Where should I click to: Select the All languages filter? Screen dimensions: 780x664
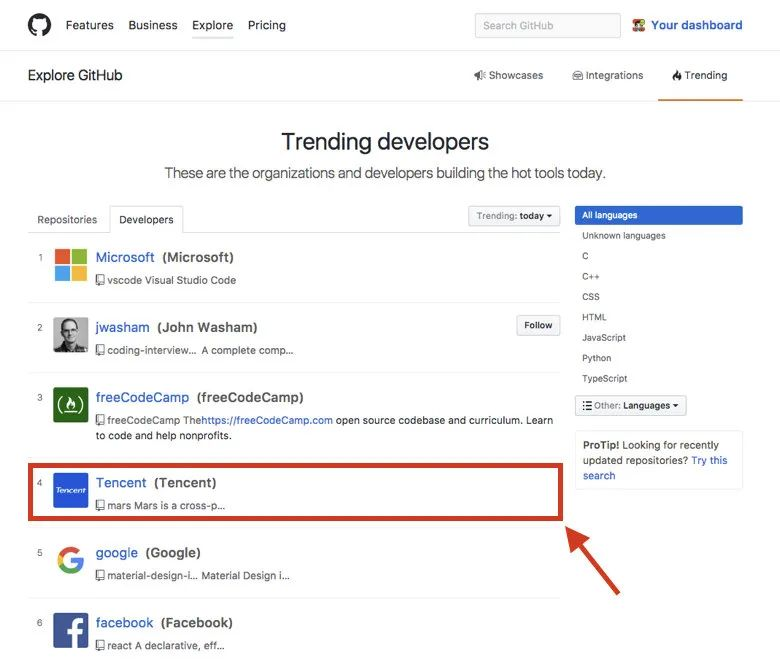tap(658, 215)
